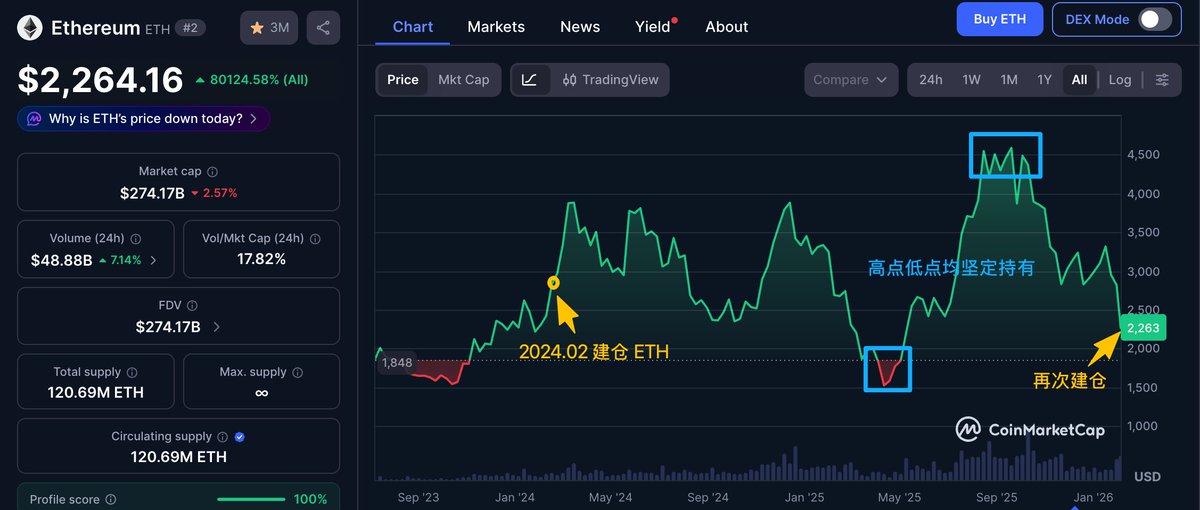This screenshot has width=1200, height=510.
Task: Click the Buy ETH button
Action: coord(999,19)
